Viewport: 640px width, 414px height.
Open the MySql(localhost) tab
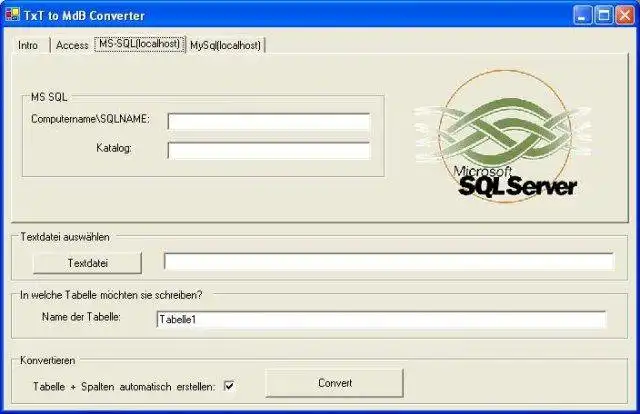click(226, 45)
